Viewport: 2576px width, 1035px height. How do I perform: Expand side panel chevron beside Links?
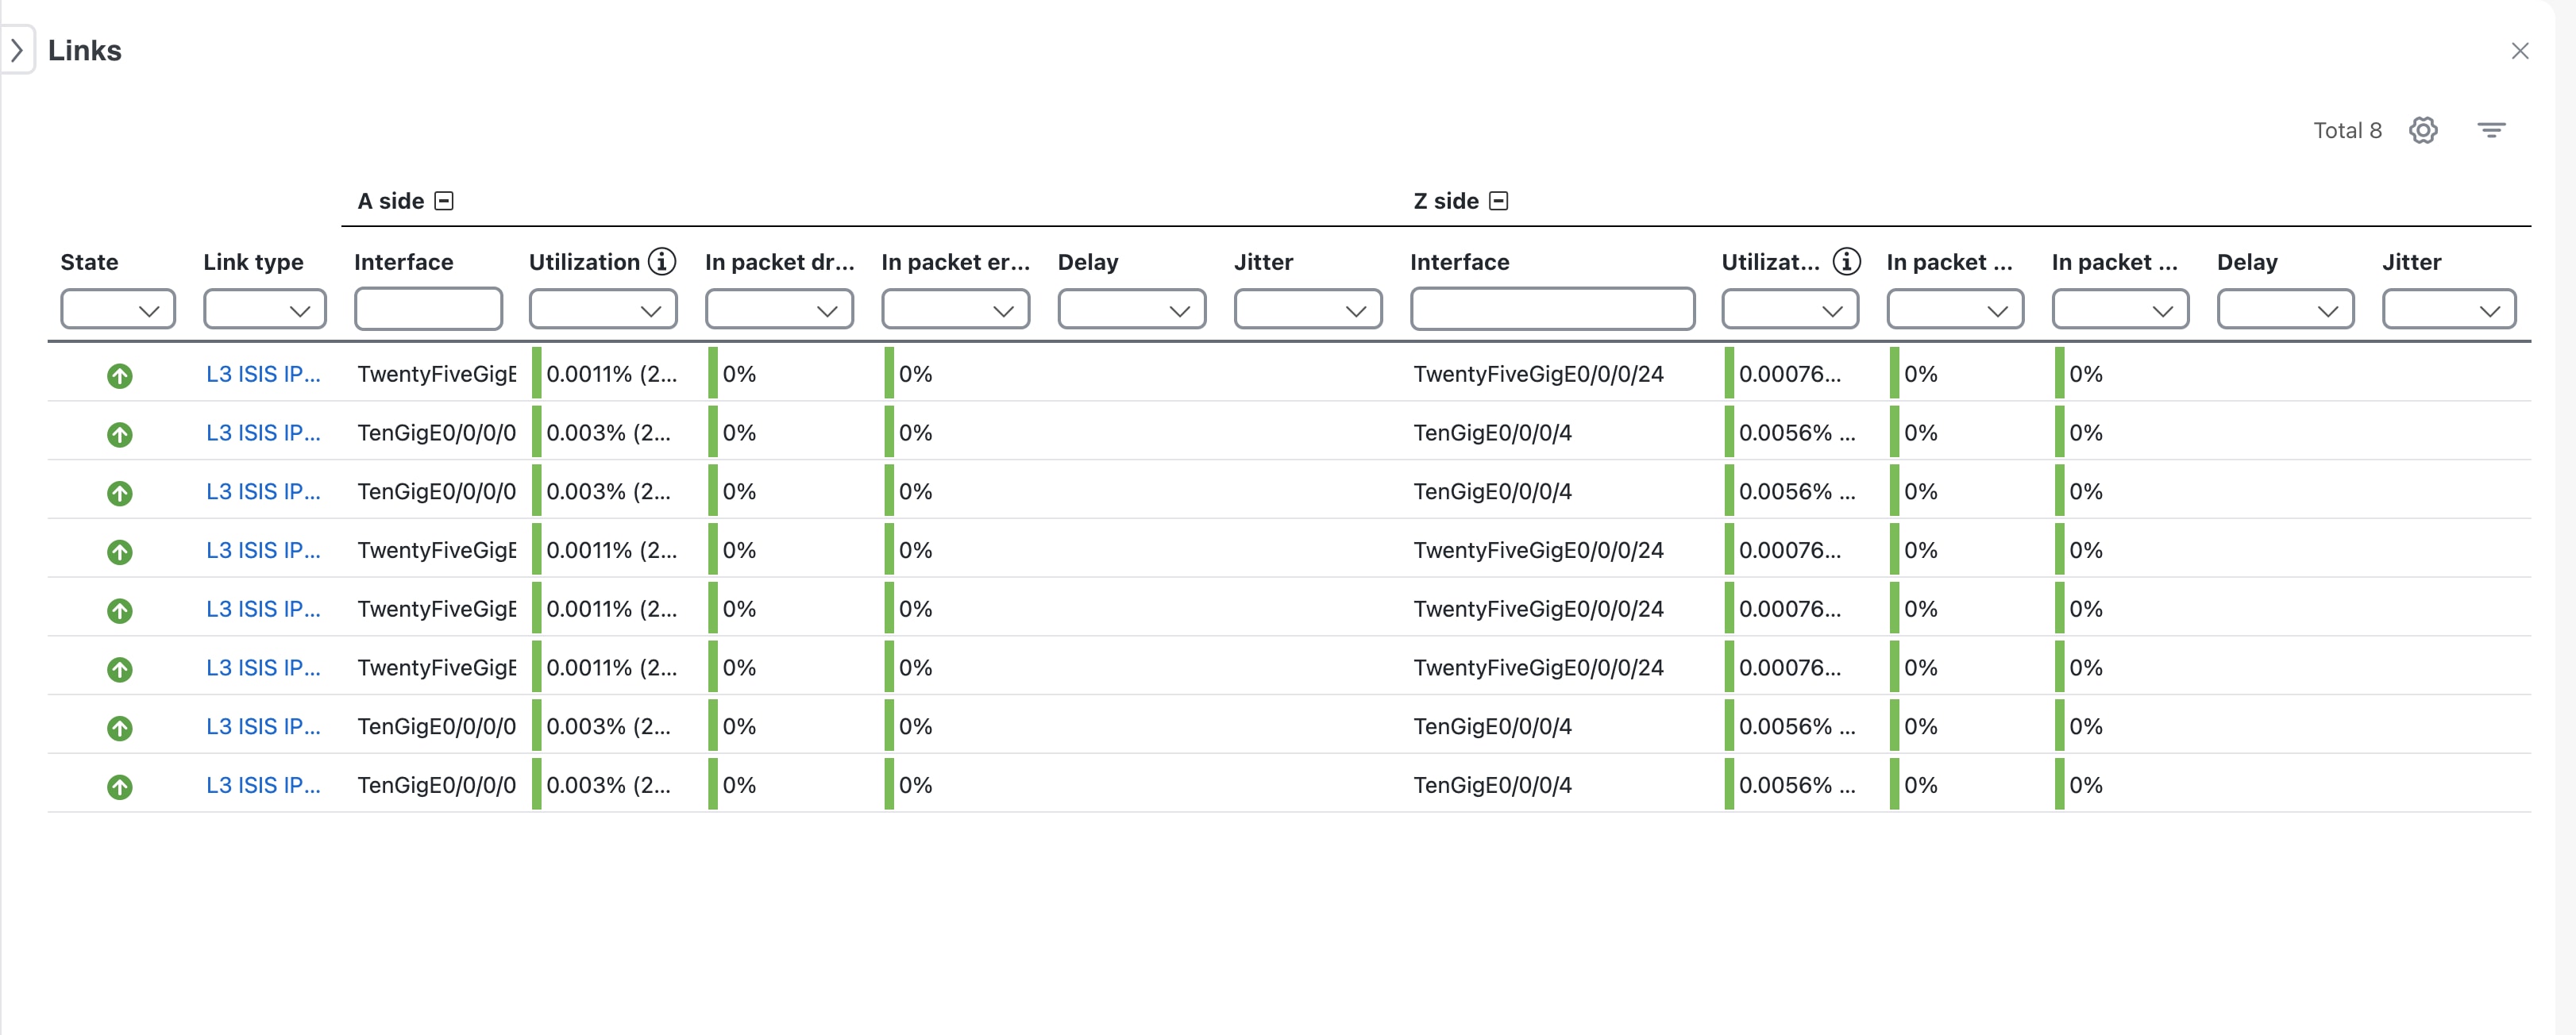(17, 50)
